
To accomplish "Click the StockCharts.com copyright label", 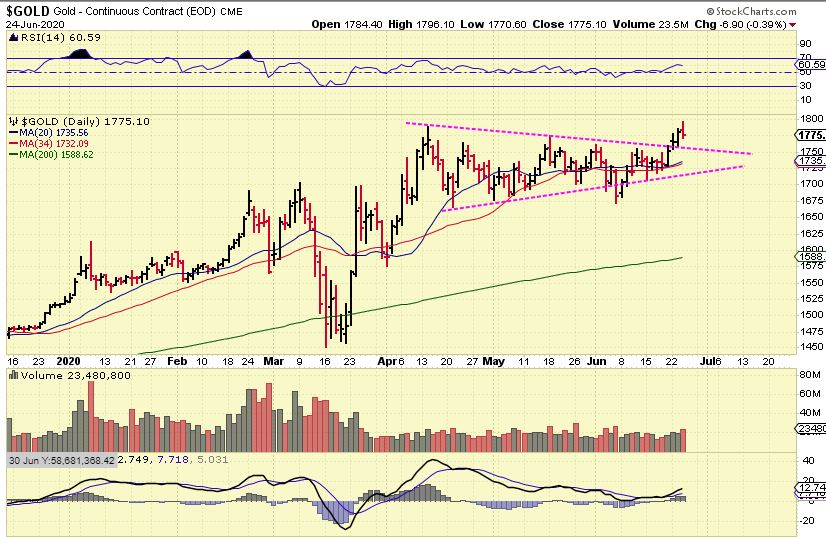I will [x=751, y=11].
